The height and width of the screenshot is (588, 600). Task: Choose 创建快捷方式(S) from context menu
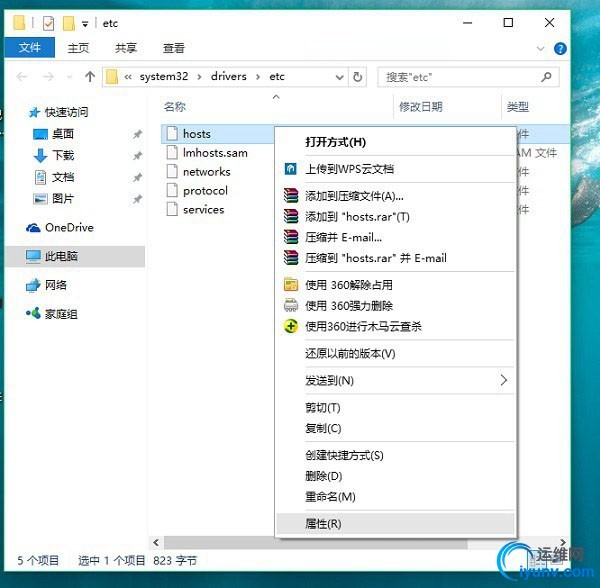(x=395, y=455)
